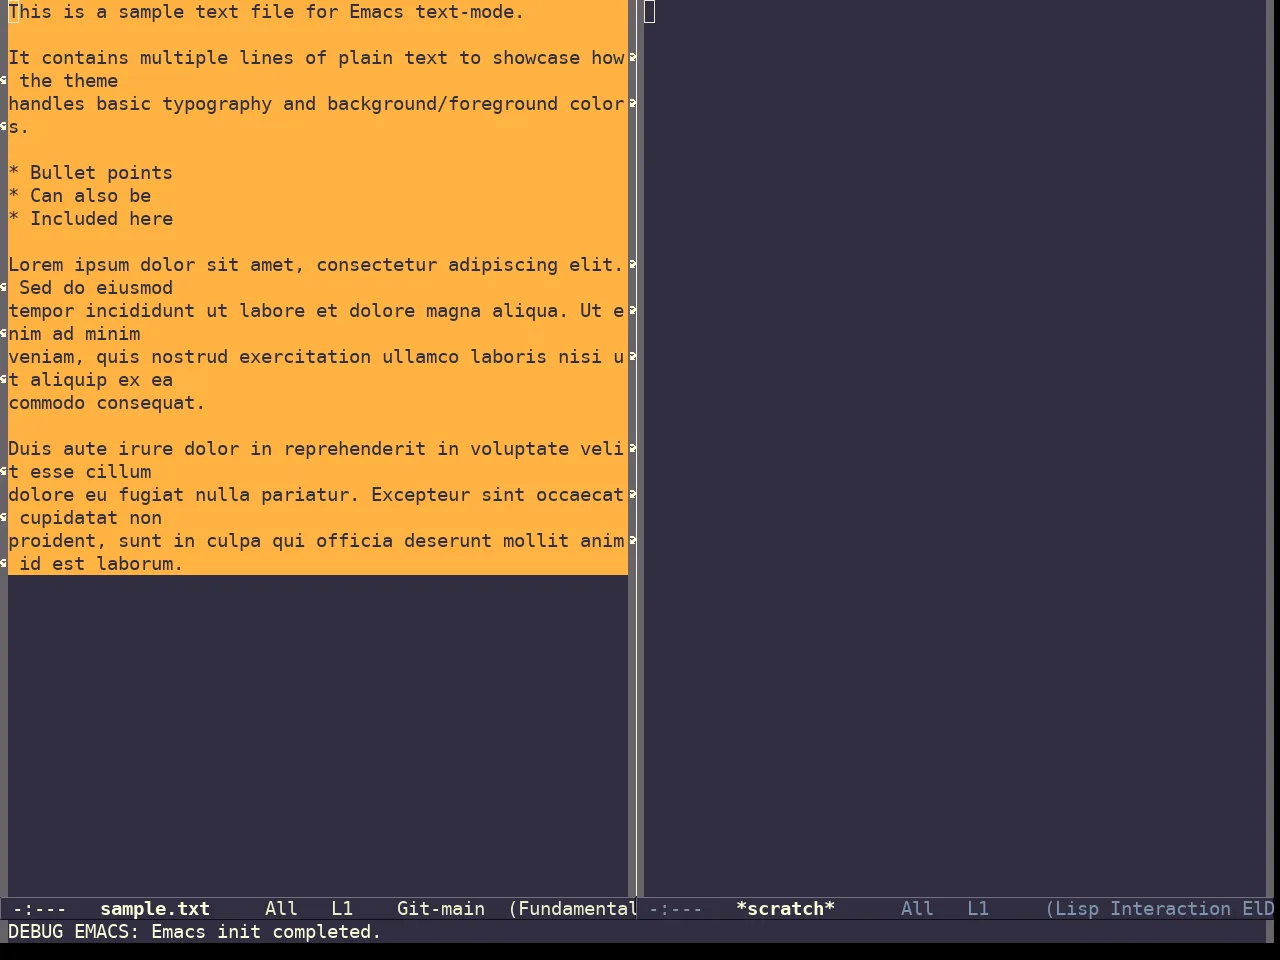Screen dimensions: 1280x960
Task: Click the '* Bullet points' line
Action: pyautogui.click(x=90, y=173)
